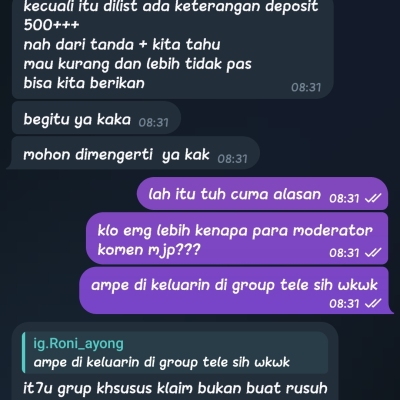Click the double-check icon on 'ampe di keluarin' message

373,304
